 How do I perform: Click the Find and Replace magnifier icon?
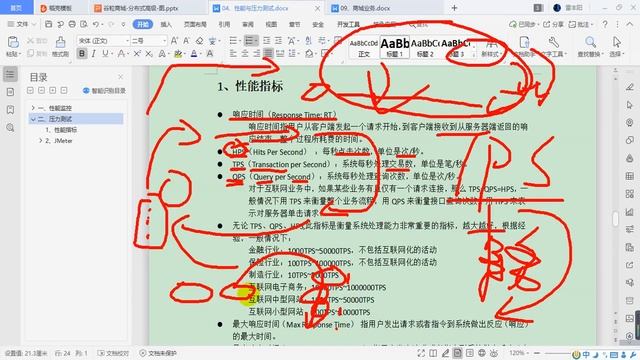590,42
